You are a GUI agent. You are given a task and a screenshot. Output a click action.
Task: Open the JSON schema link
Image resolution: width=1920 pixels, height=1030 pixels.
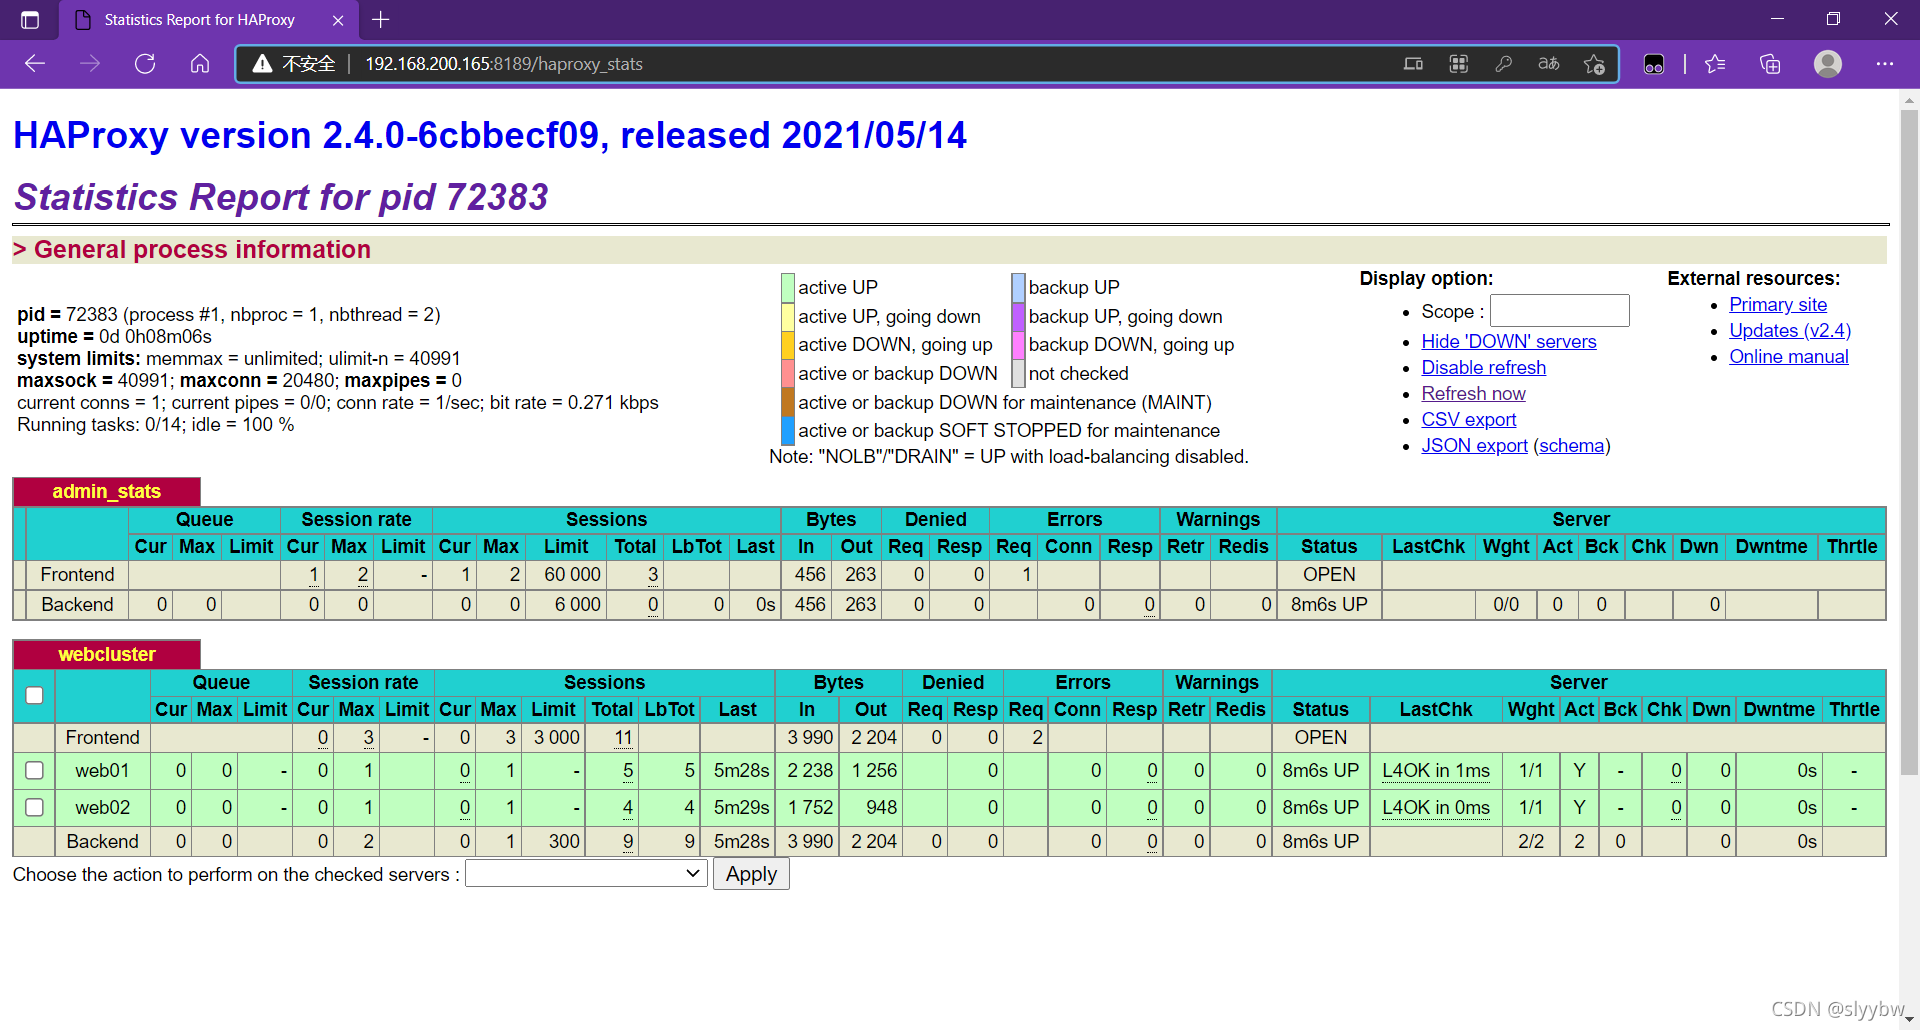pos(1571,446)
